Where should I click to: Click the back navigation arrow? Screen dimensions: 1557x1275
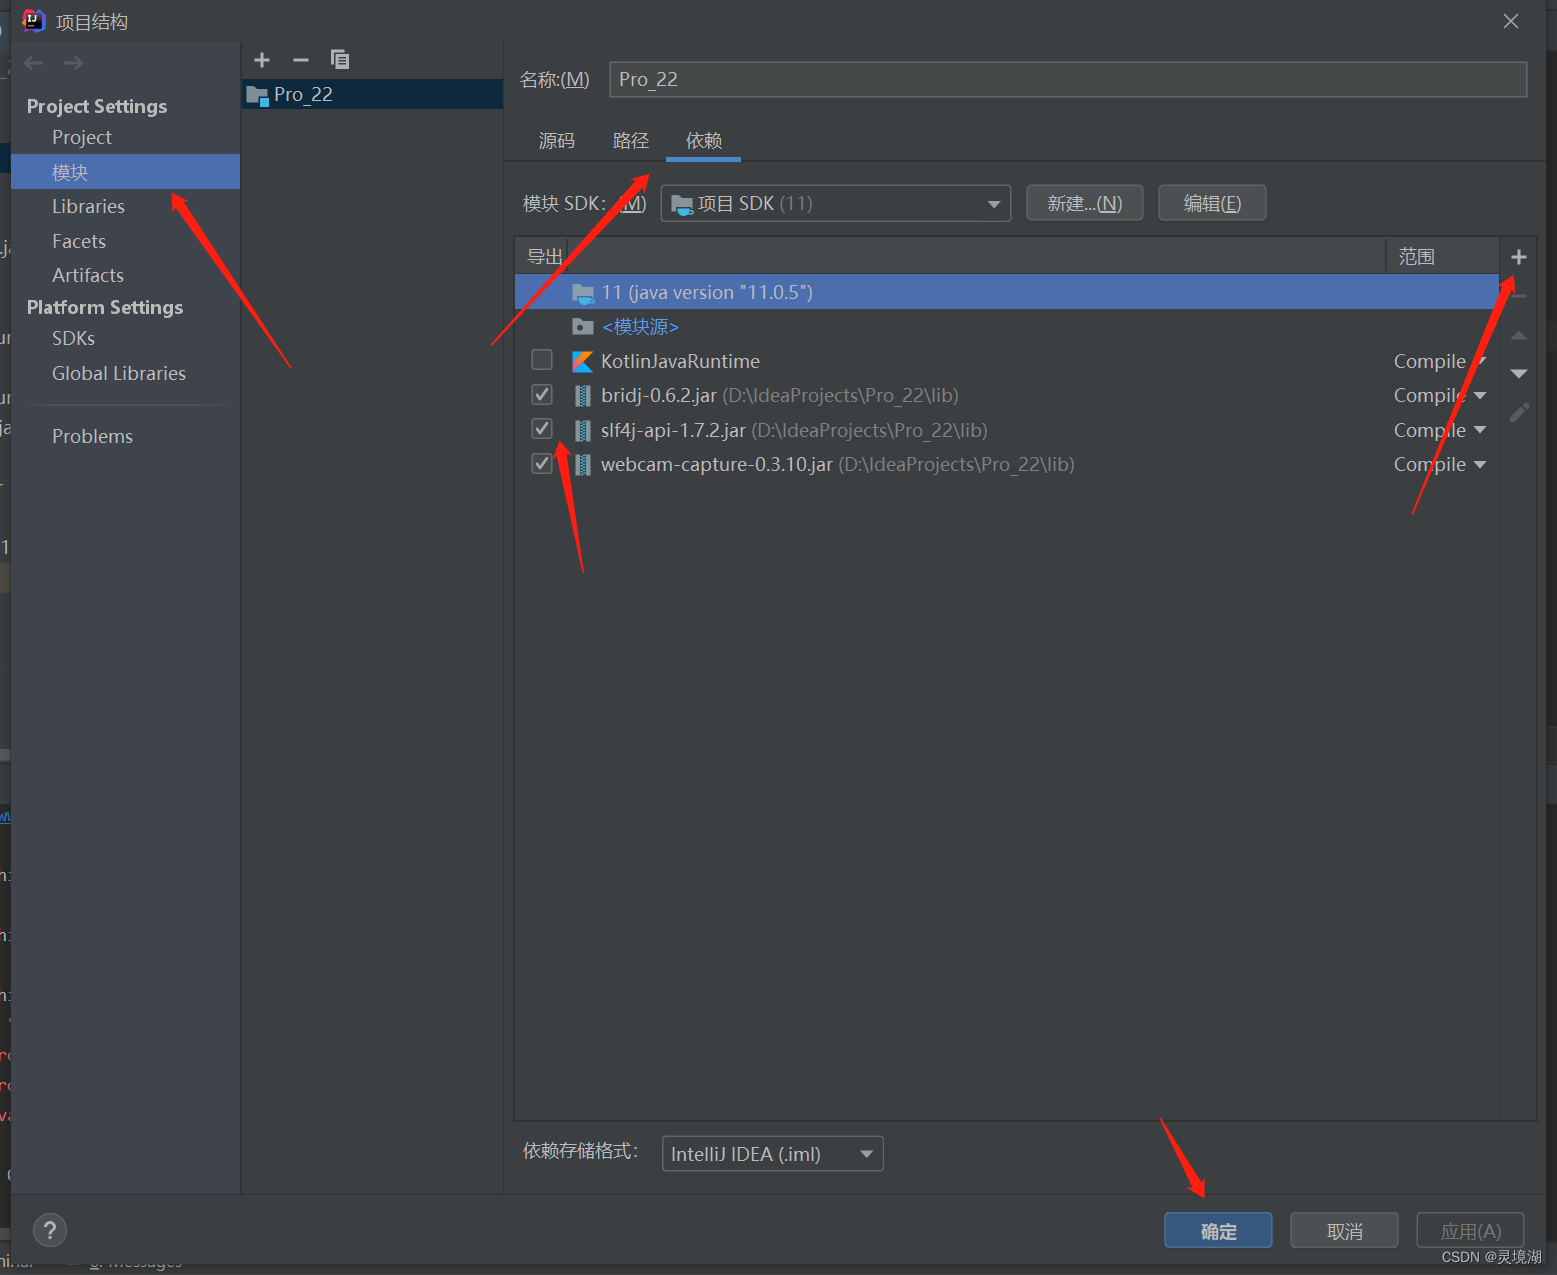(x=34, y=63)
